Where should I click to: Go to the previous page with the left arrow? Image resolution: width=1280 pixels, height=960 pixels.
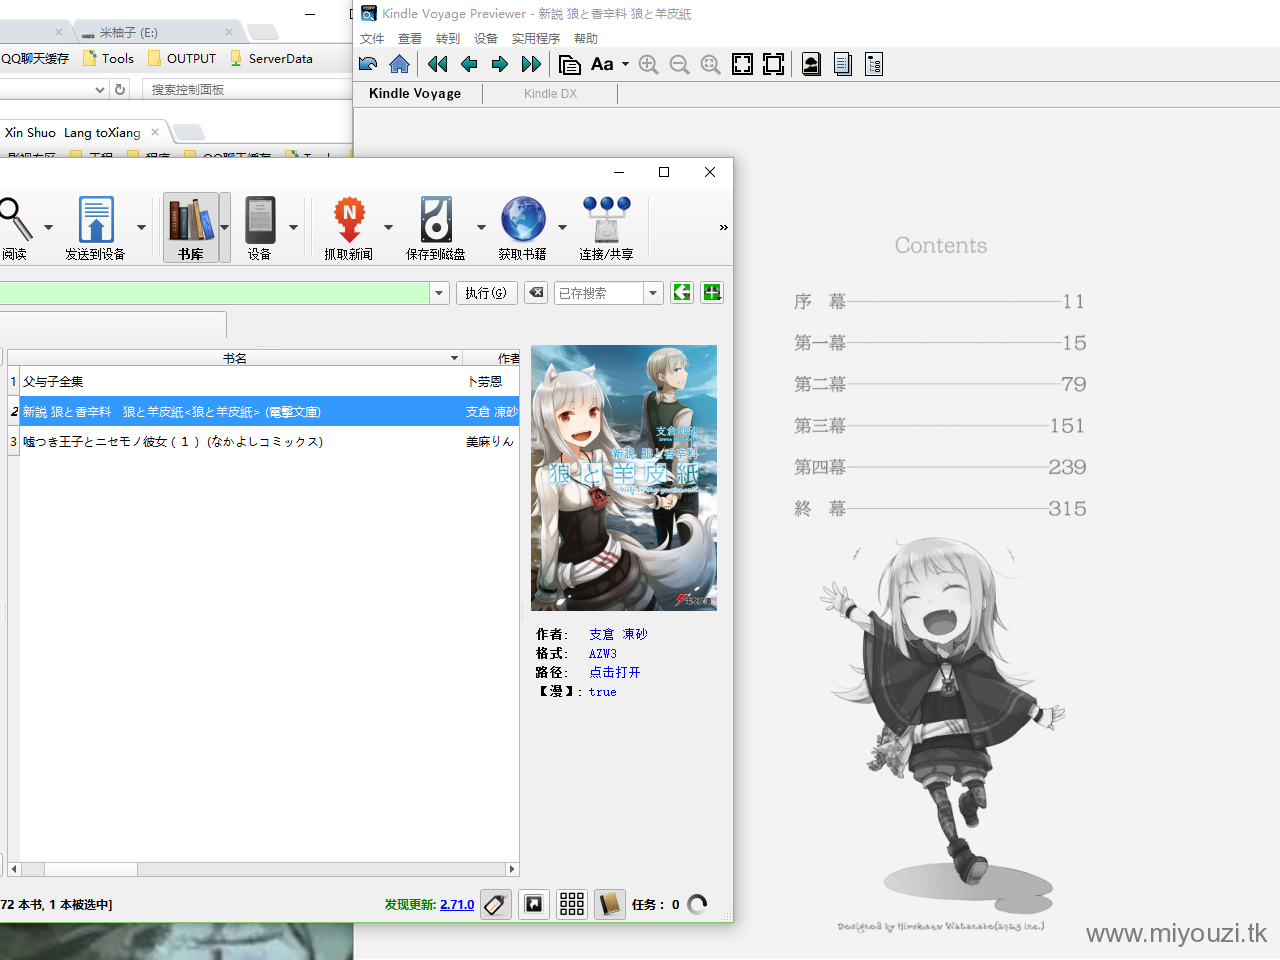click(468, 64)
